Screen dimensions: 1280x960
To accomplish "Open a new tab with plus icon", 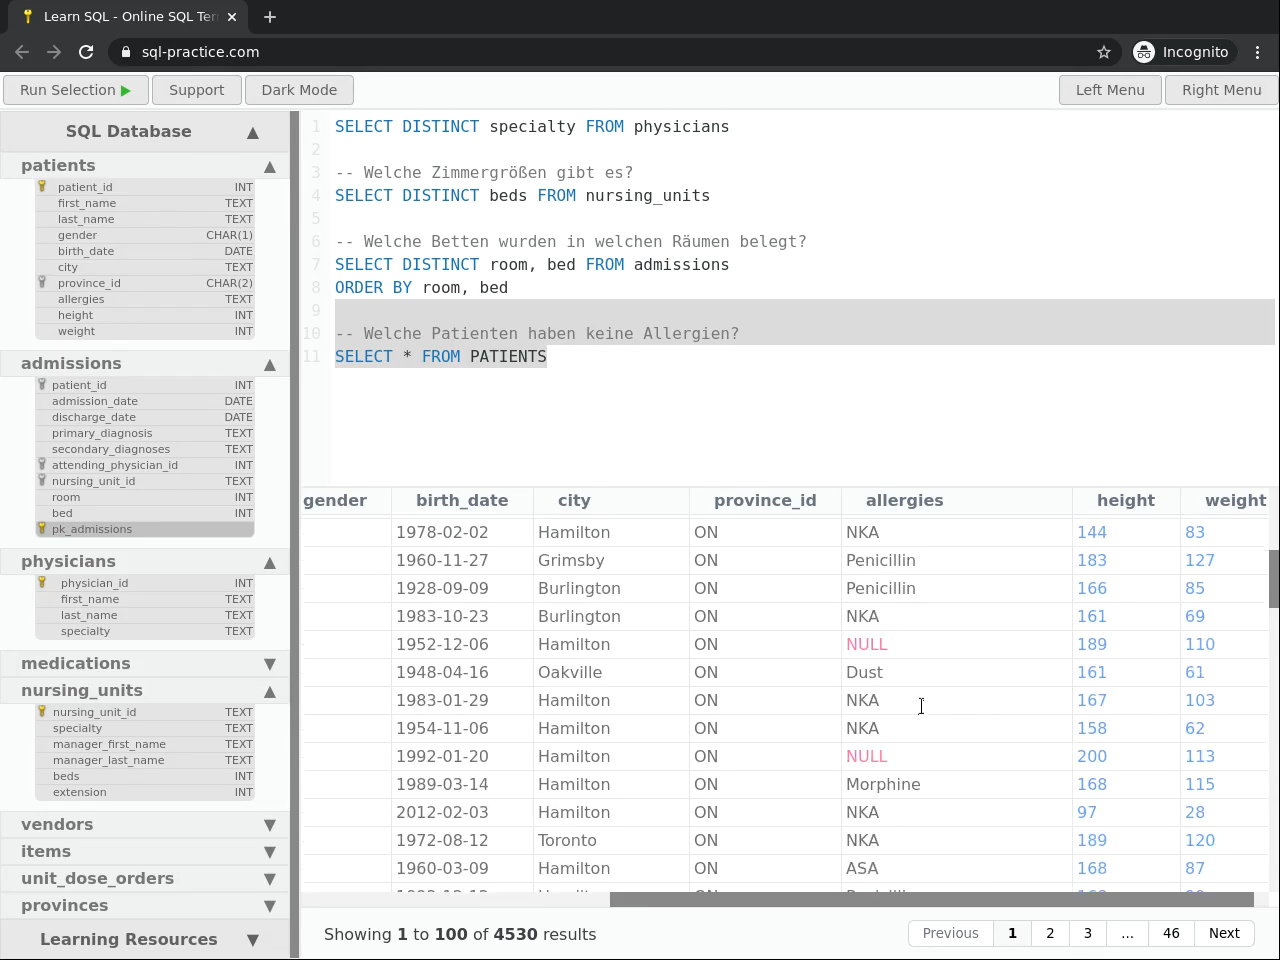I will click(x=270, y=16).
